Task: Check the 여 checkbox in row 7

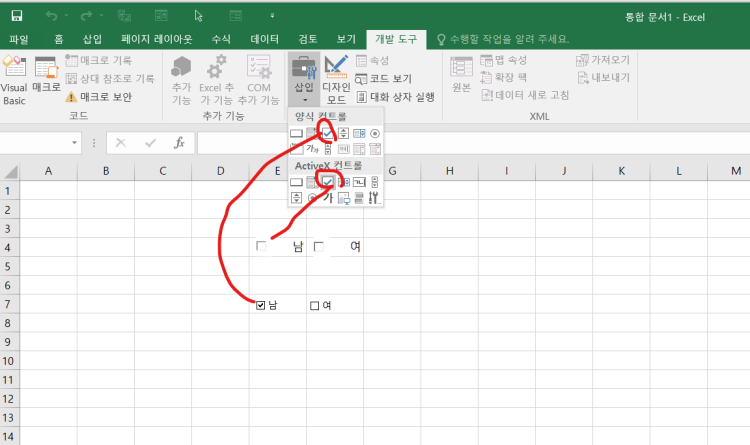Action: point(315,306)
